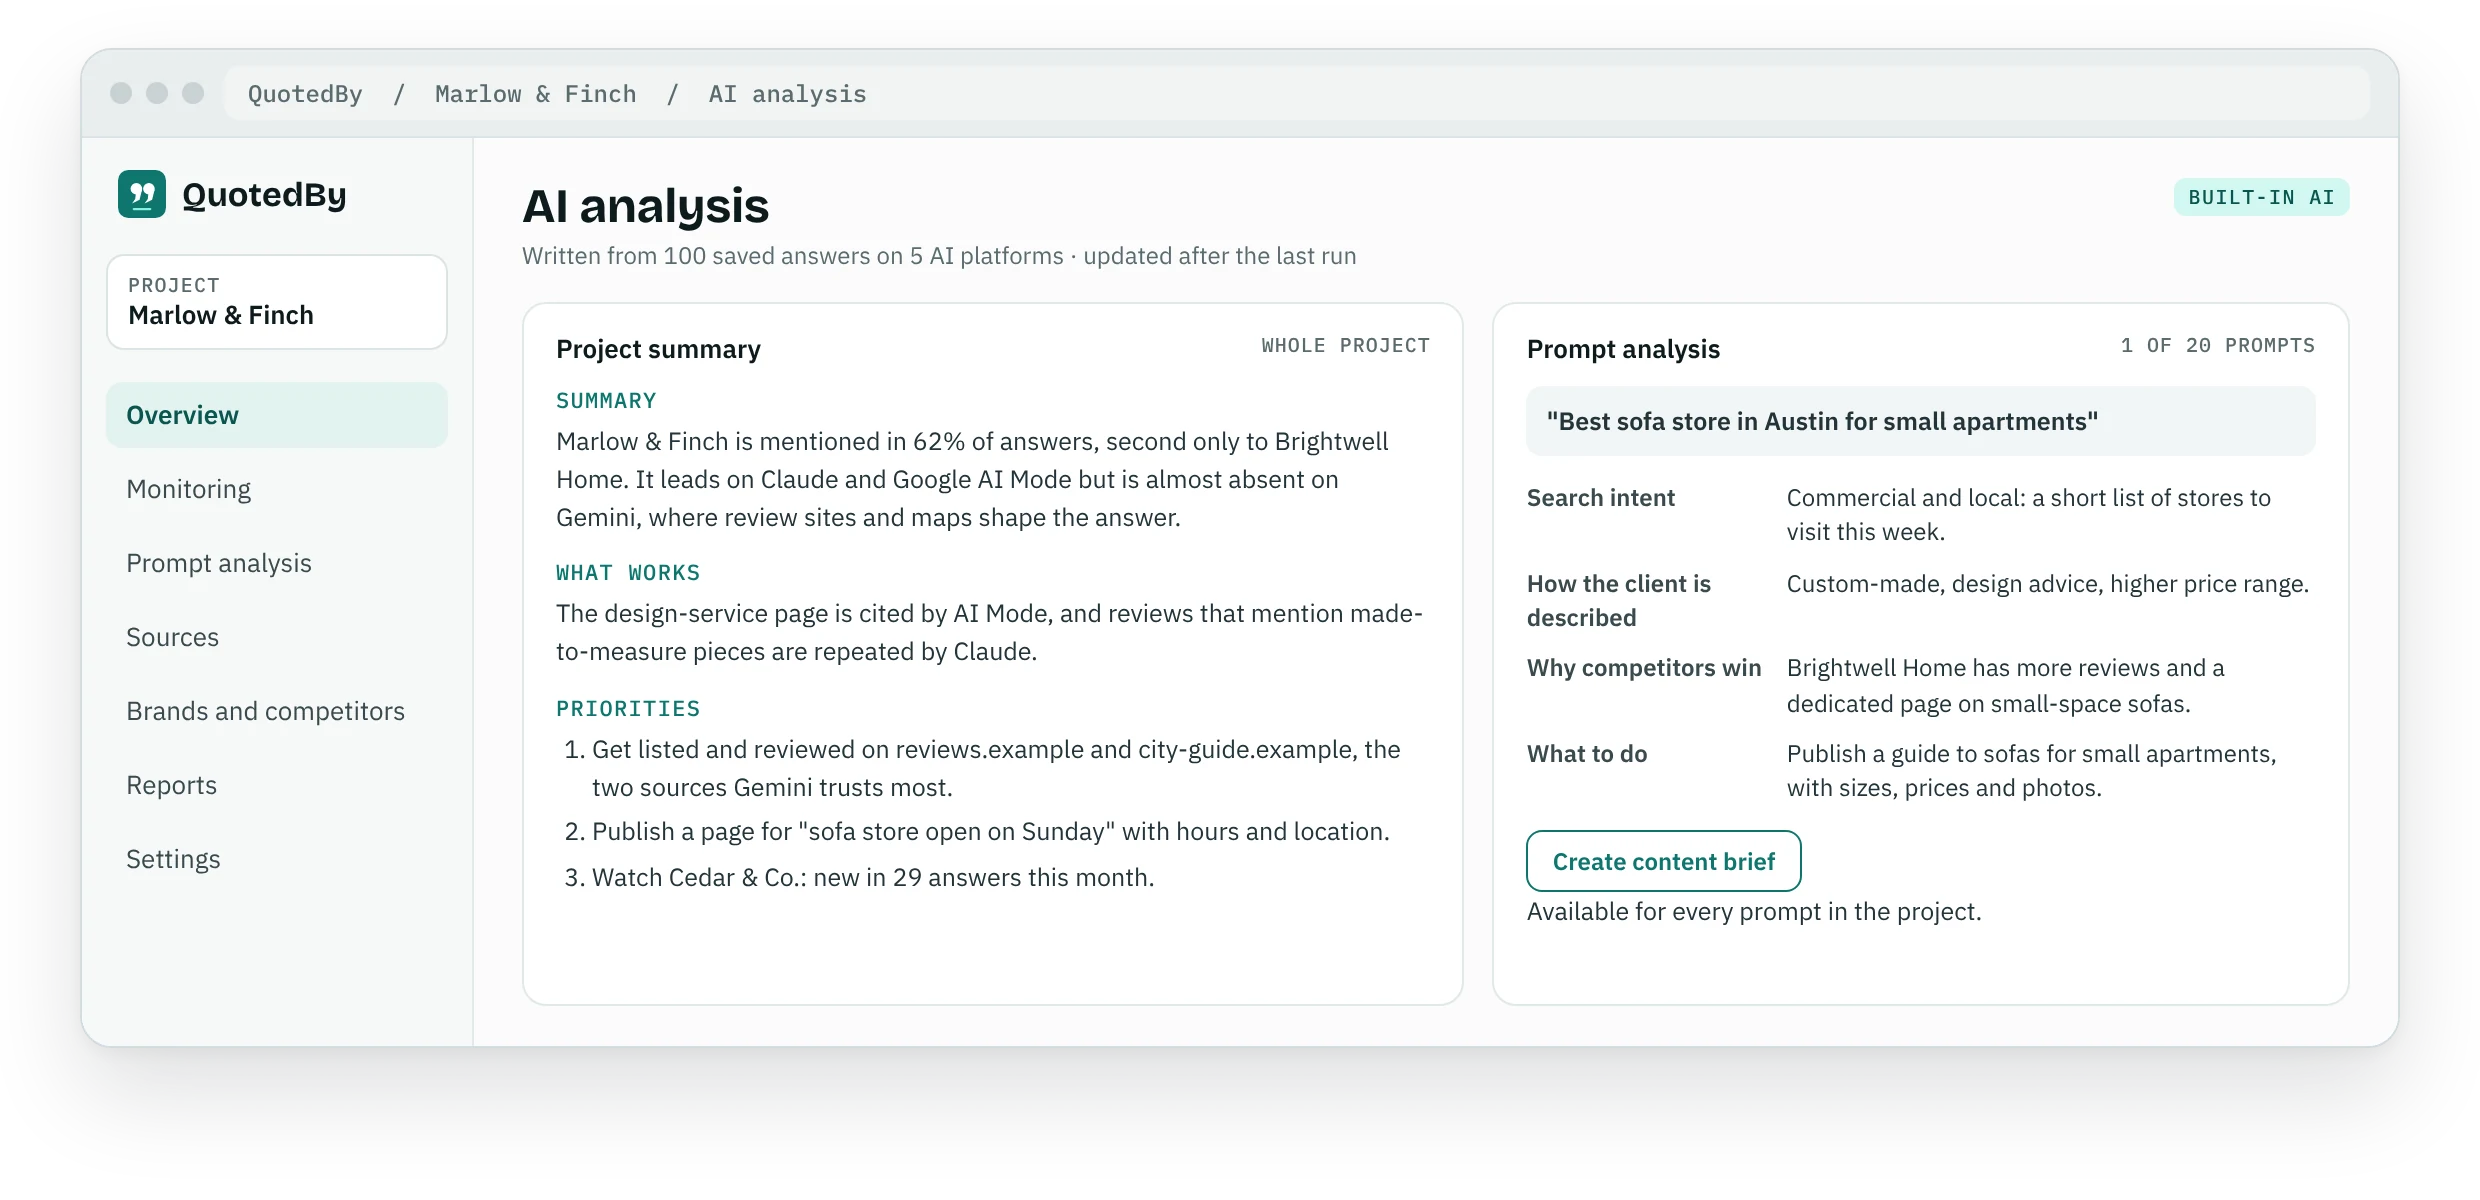
Task: Click the "1 OF 20 PROMPTS" label
Action: 2218,345
